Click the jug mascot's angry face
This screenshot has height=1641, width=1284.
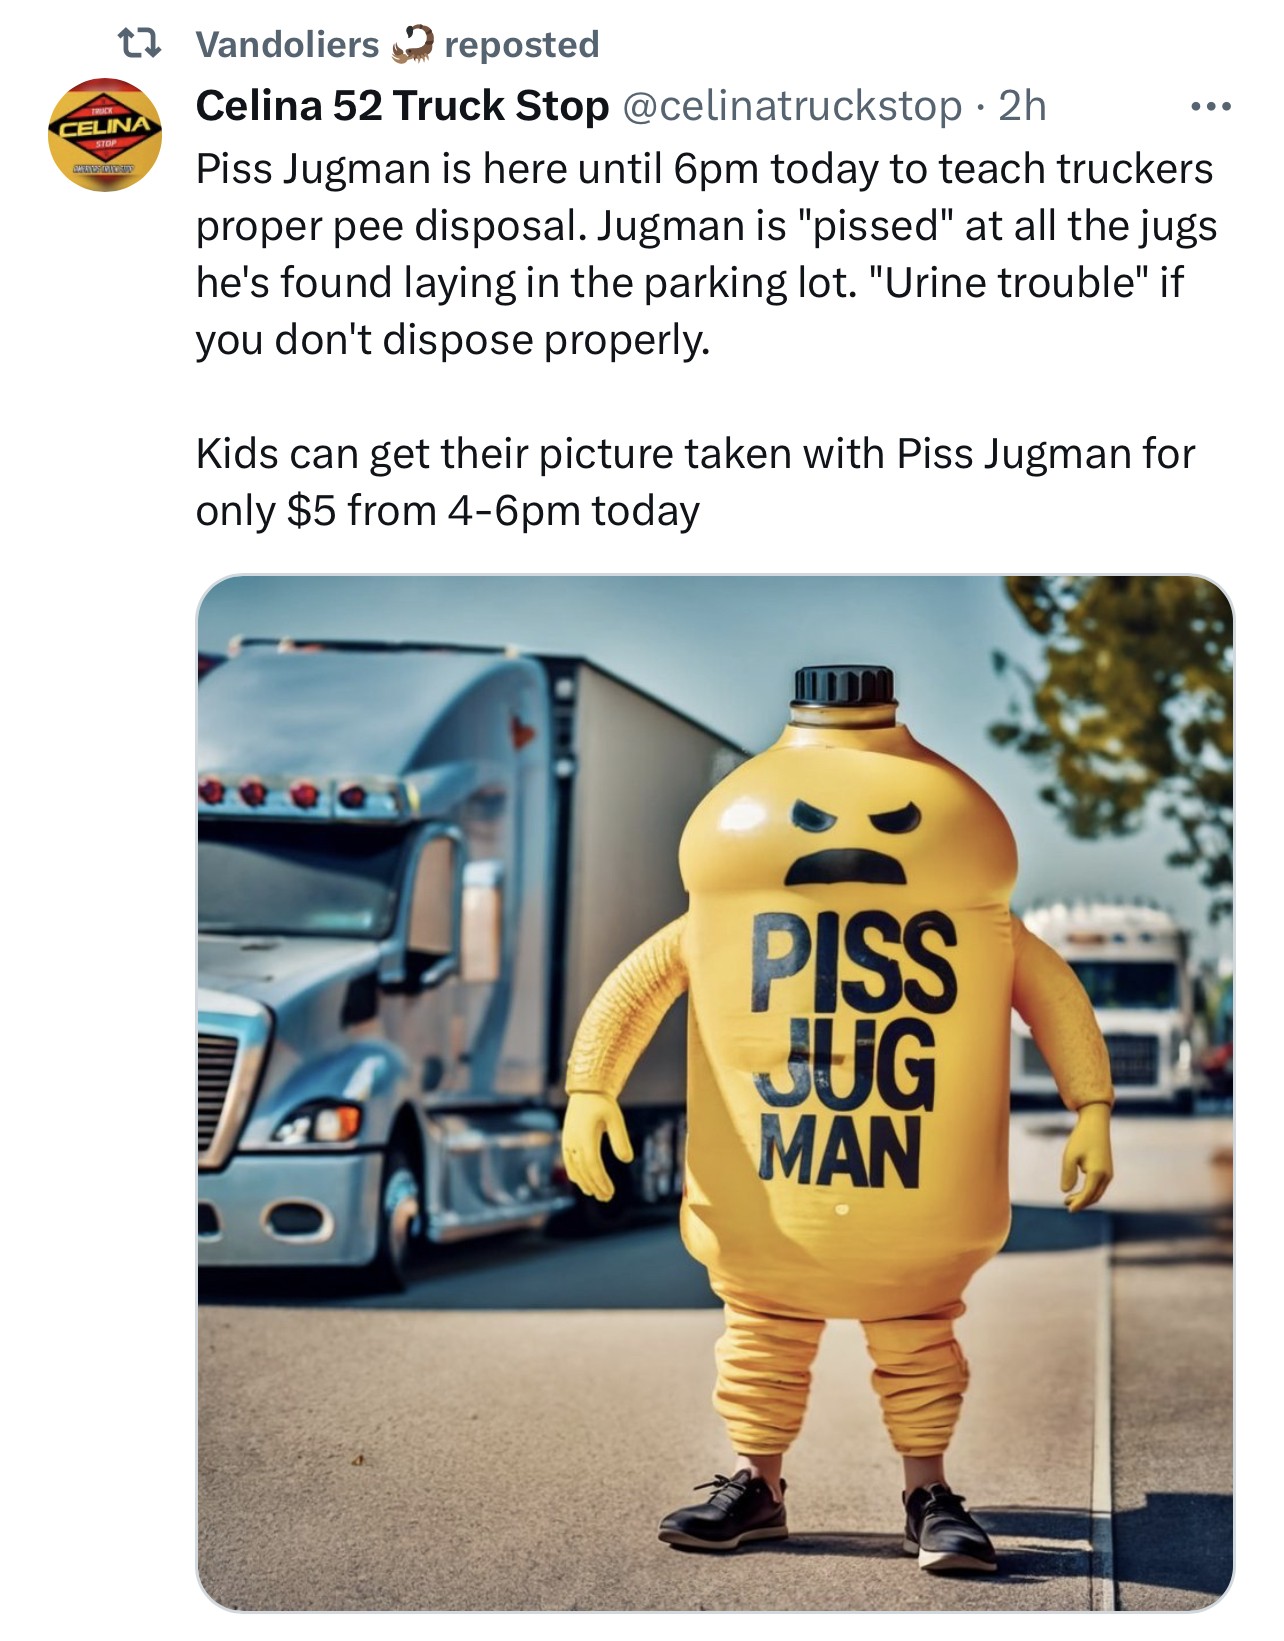850,840
